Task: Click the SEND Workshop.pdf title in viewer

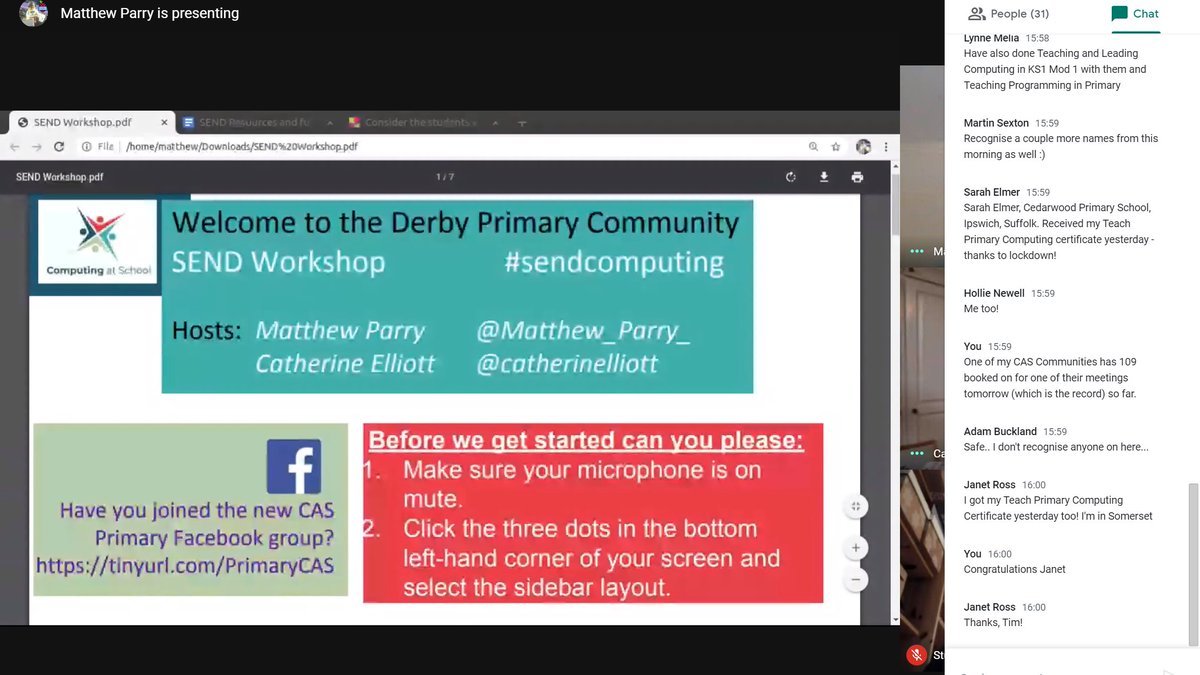Action: tap(59, 177)
